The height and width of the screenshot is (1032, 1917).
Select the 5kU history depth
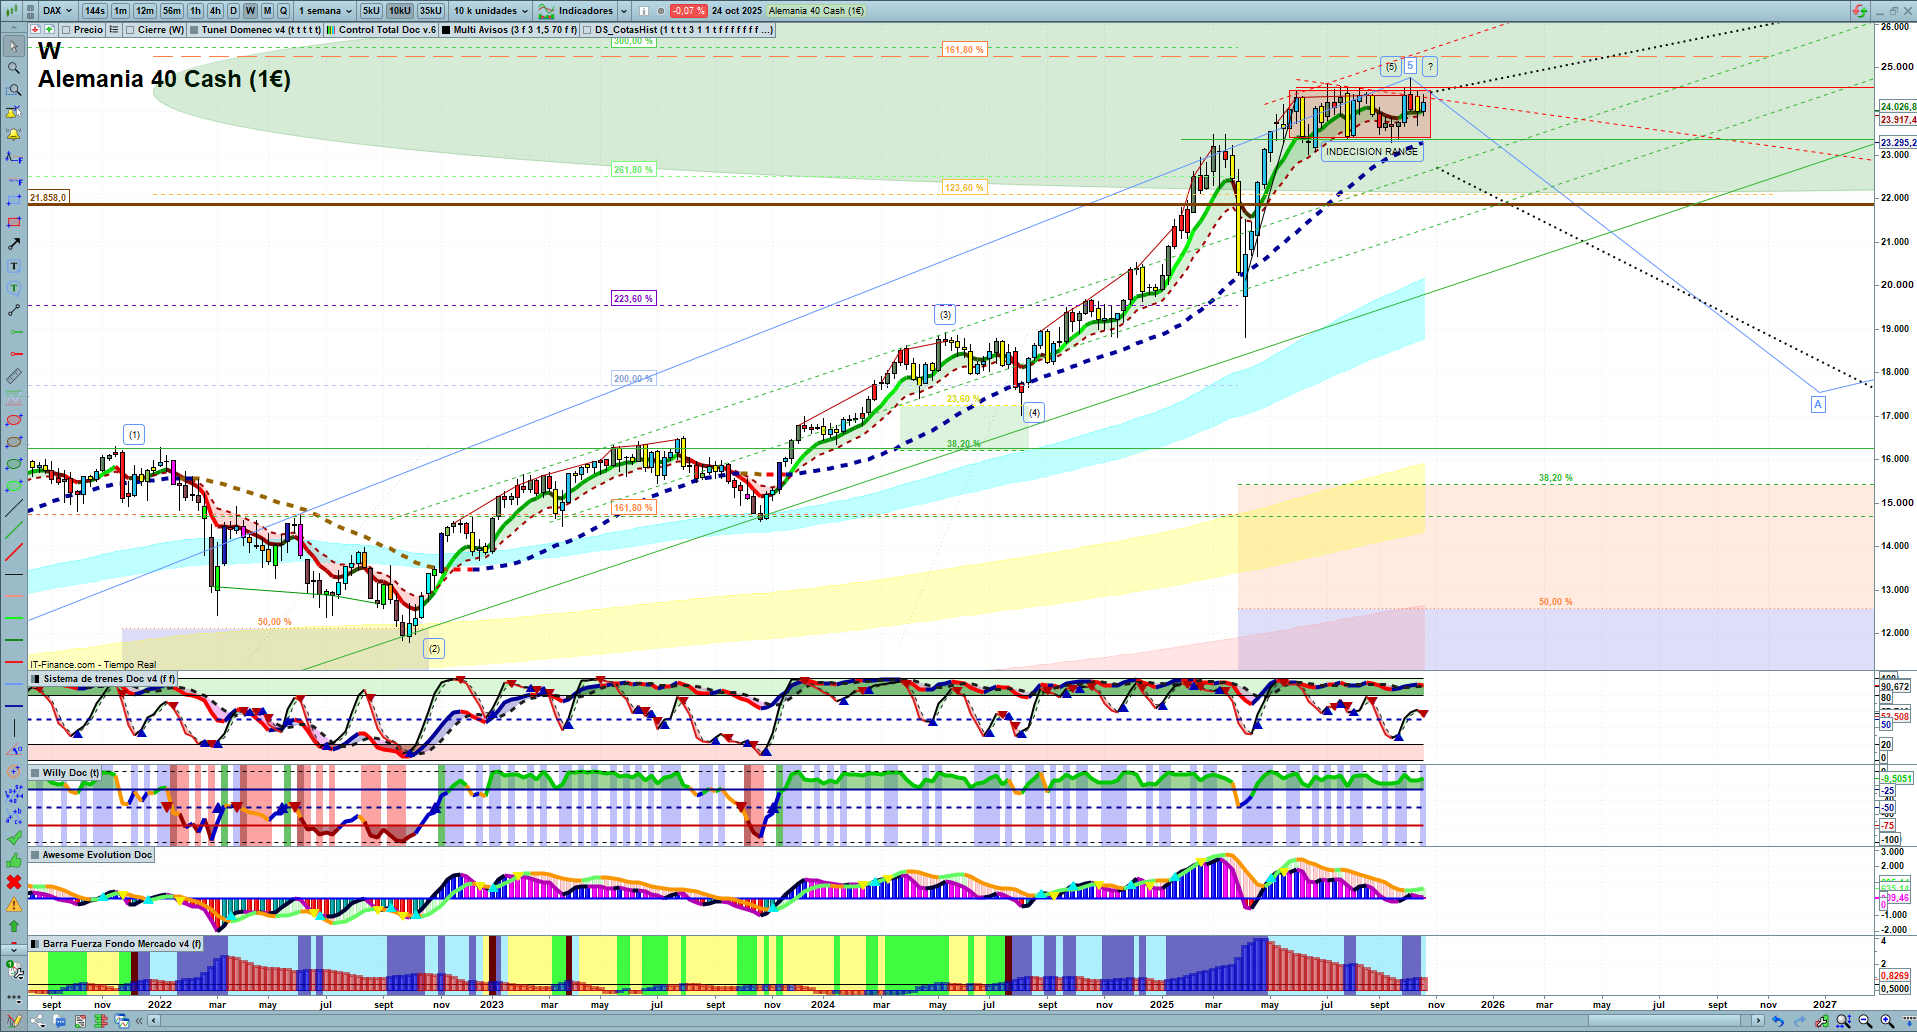click(x=371, y=11)
